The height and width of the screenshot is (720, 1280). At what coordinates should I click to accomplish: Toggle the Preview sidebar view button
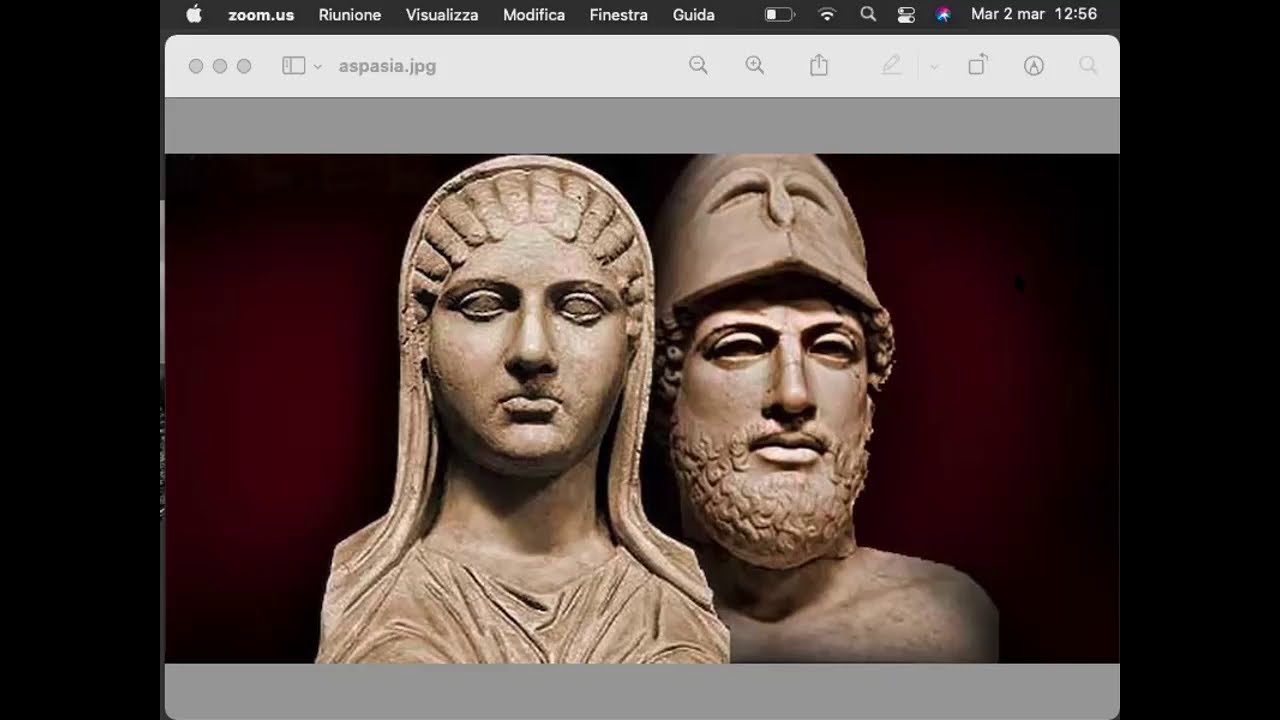point(293,66)
